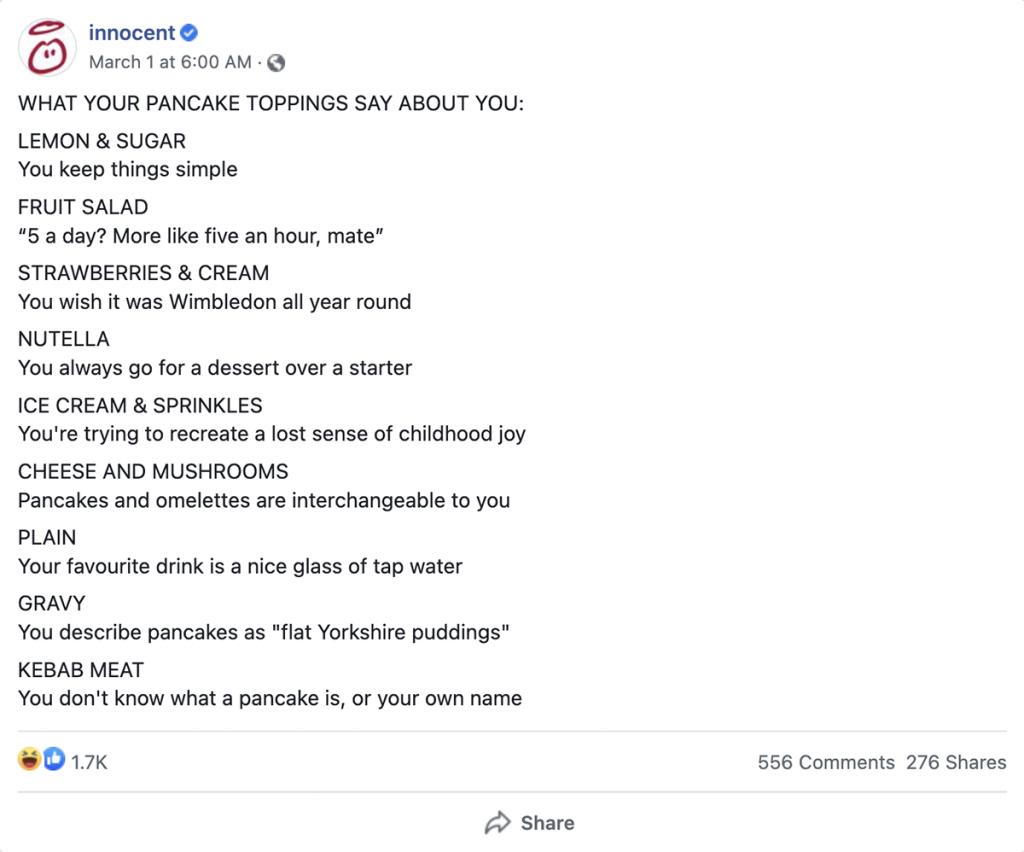Viewport: 1024px width, 852px height.
Task: Click the blue thumbs-up like reaction icon
Action: click(x=53, y=760)
